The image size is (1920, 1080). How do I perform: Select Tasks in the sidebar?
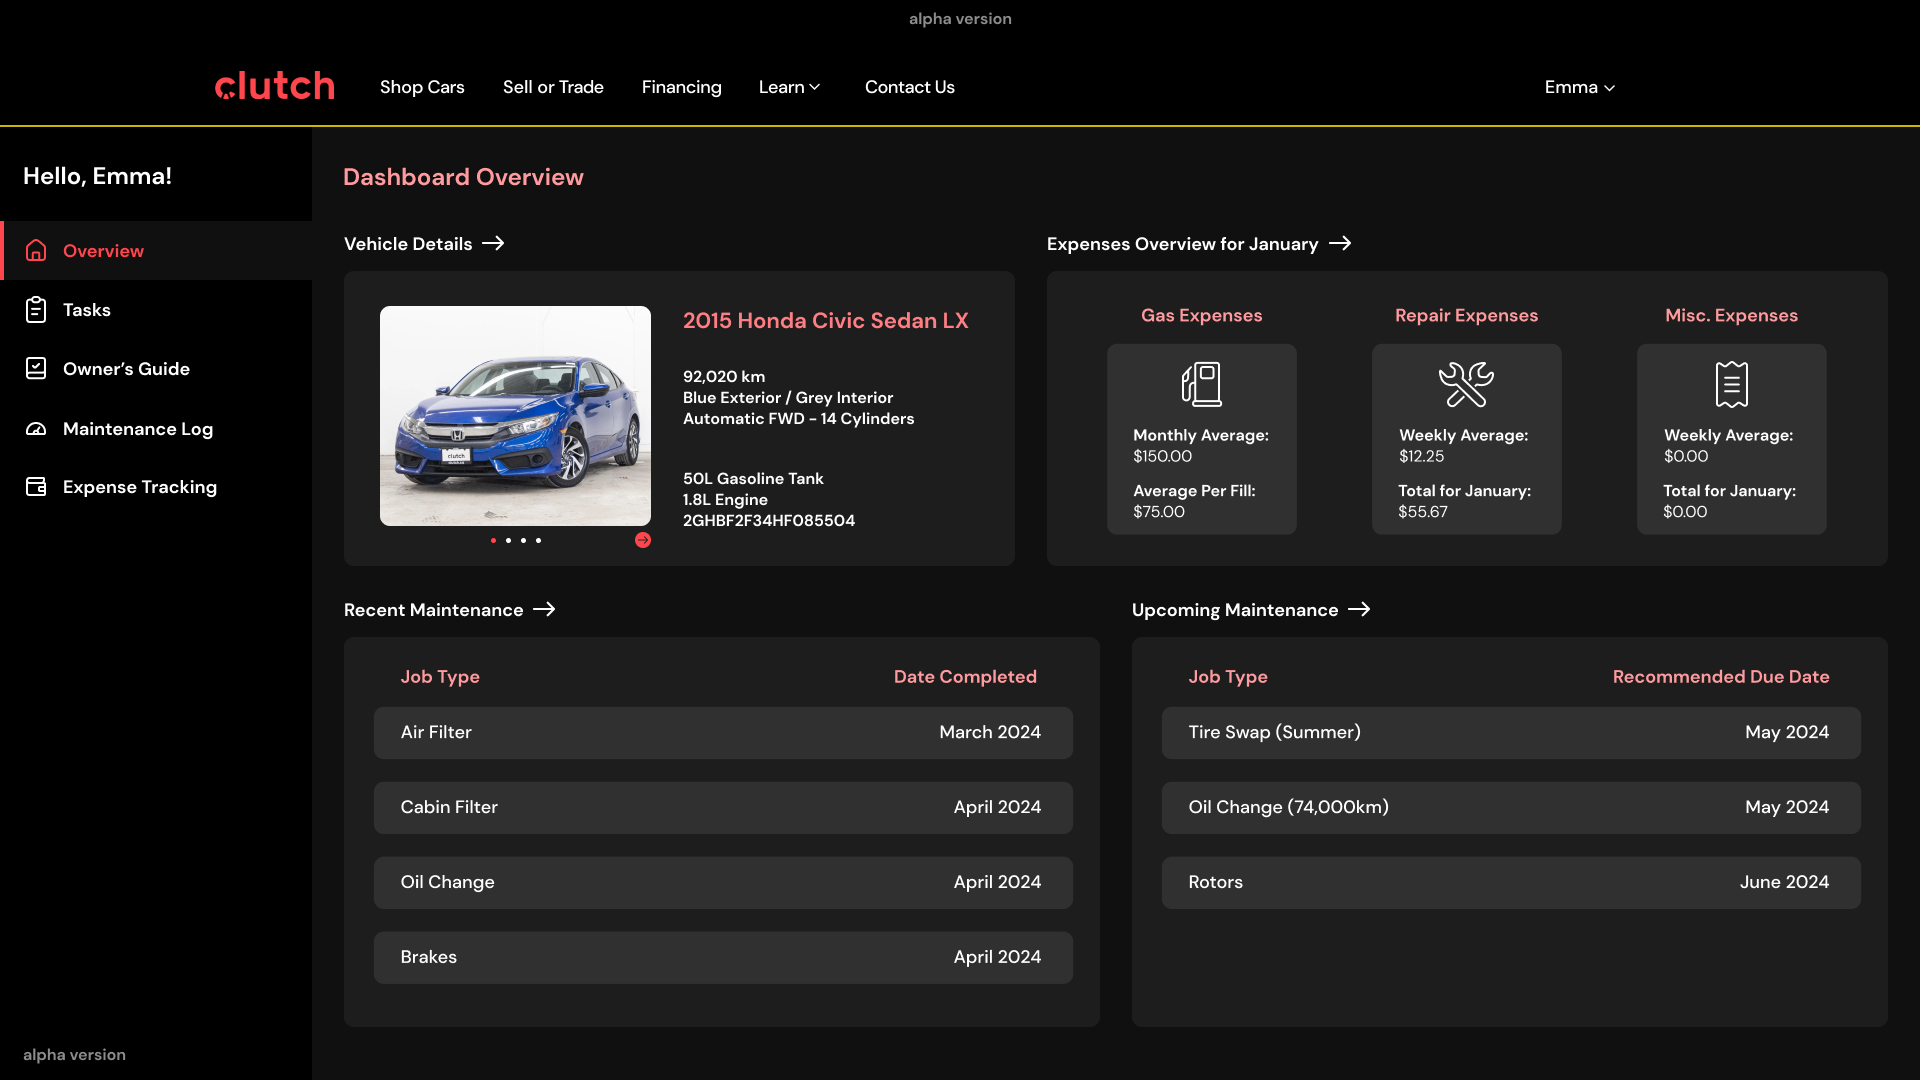click(156, 310)
